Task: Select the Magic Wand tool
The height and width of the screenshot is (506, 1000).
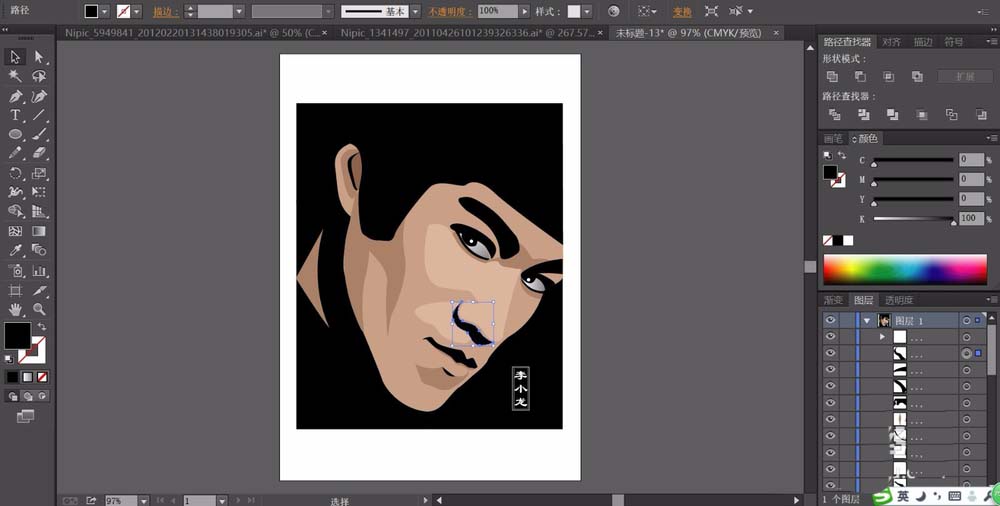Action: 15,77
